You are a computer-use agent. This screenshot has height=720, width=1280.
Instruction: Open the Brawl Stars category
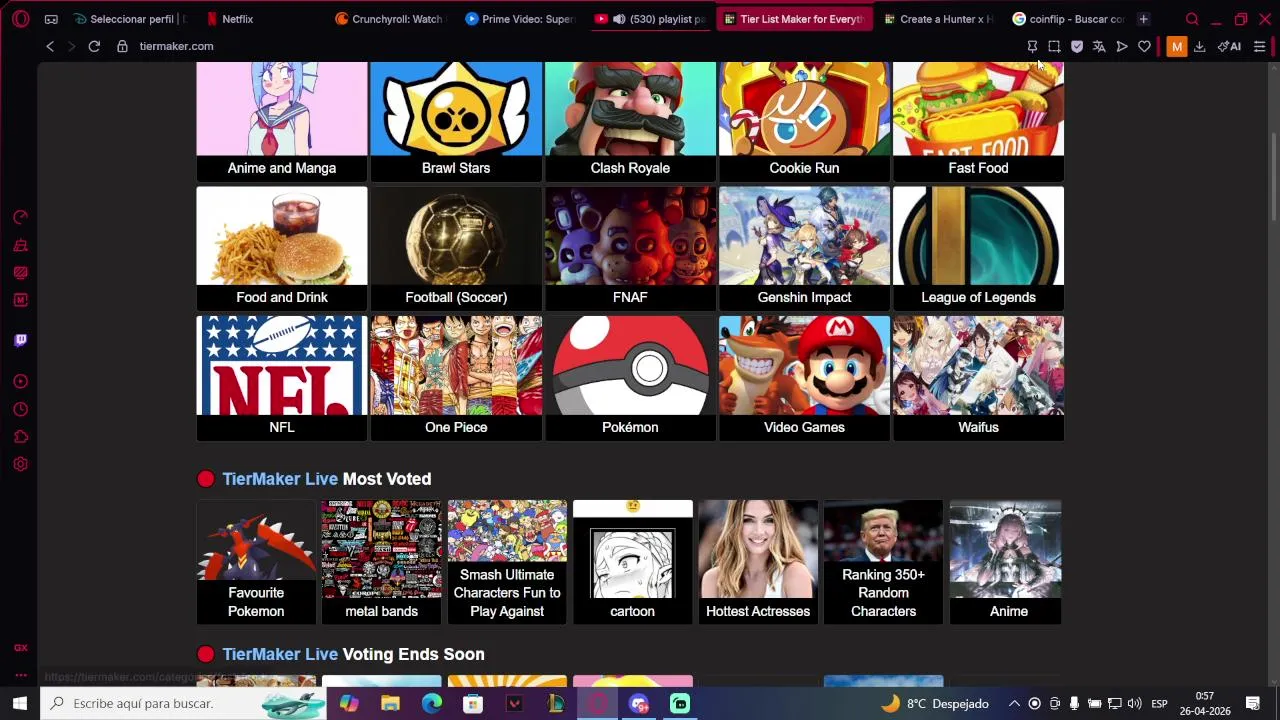click(x=456, y=122)
